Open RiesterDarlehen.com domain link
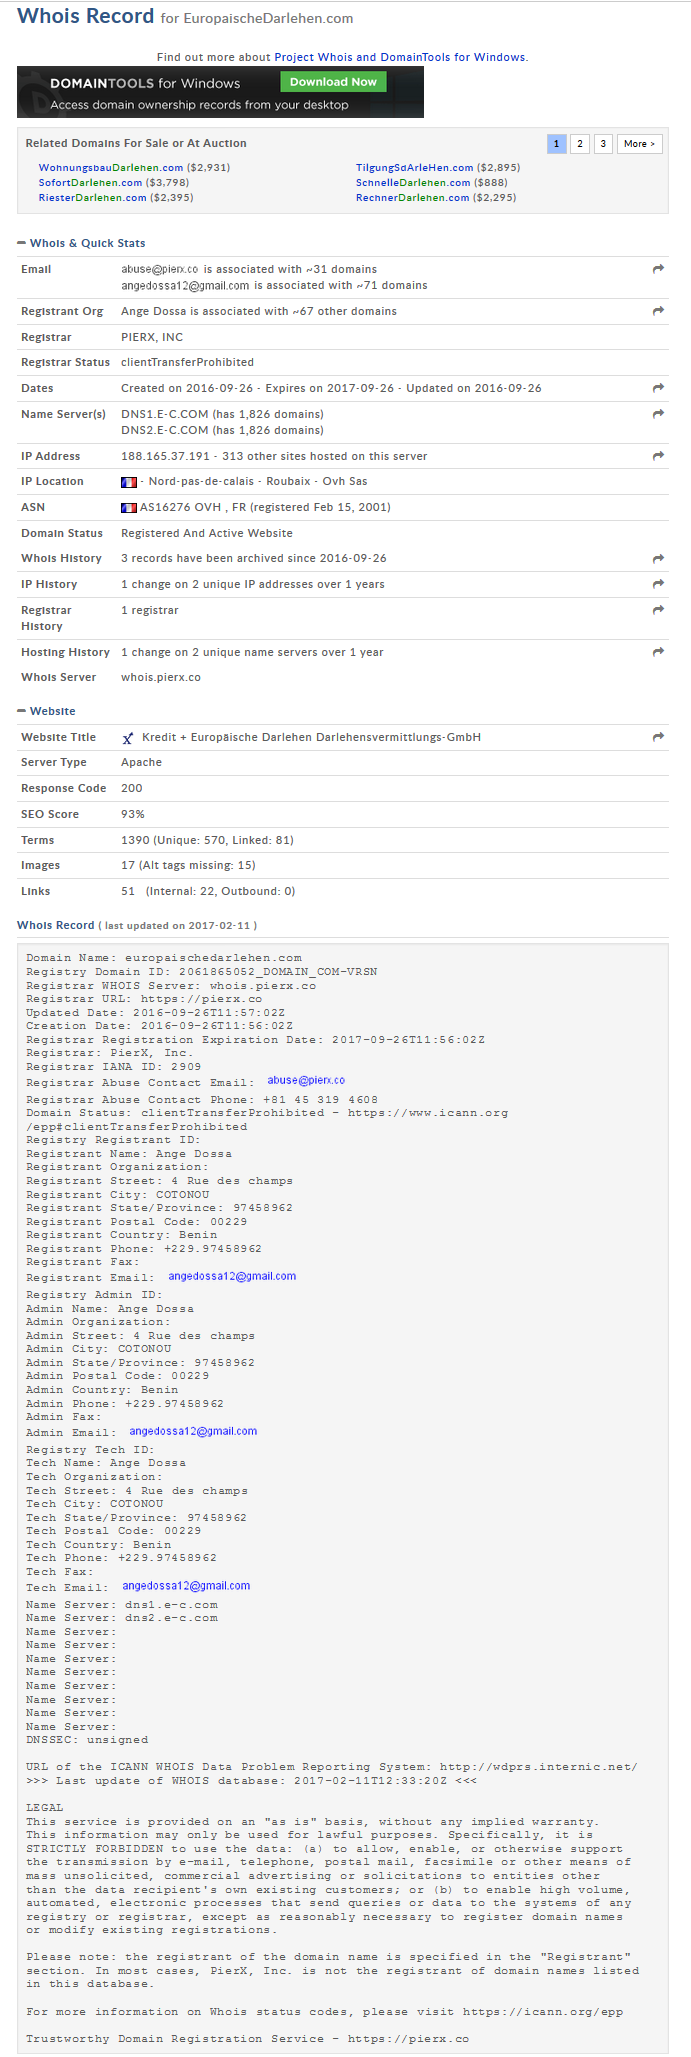This screenshot has height=2057, width=691. pyautogui.click(x=92, y=198)
